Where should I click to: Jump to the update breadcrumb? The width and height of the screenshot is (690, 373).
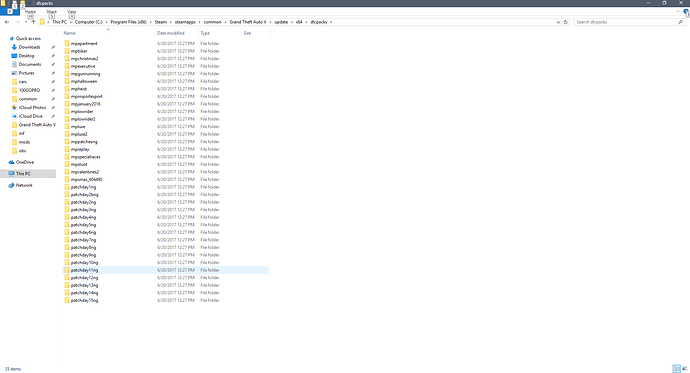click(x=281, y=22)
